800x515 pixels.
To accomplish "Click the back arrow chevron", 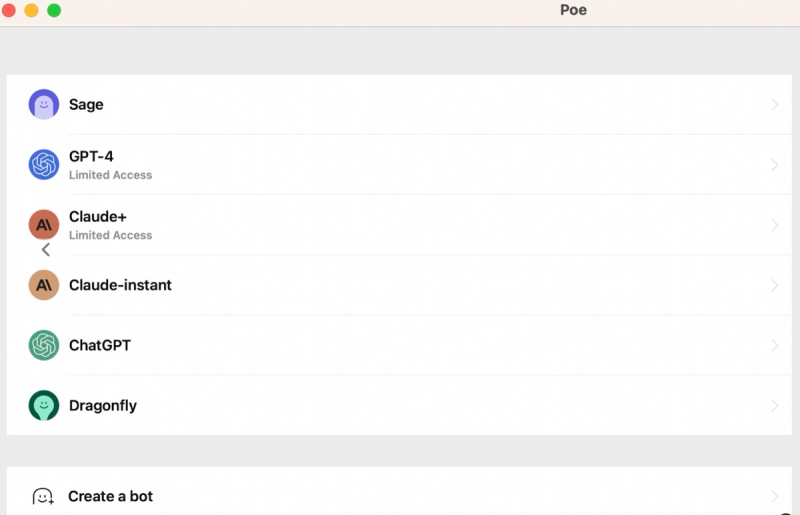I will [x=45, y=250].
